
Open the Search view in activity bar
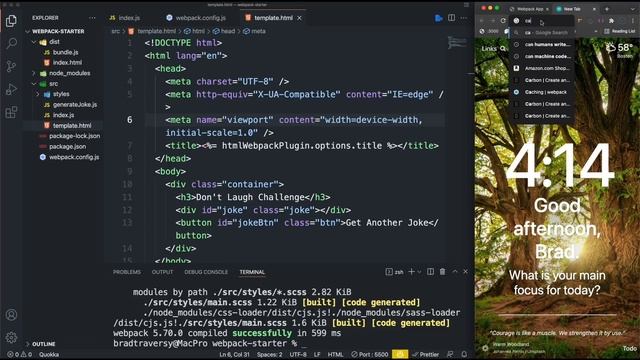(11, 43)
